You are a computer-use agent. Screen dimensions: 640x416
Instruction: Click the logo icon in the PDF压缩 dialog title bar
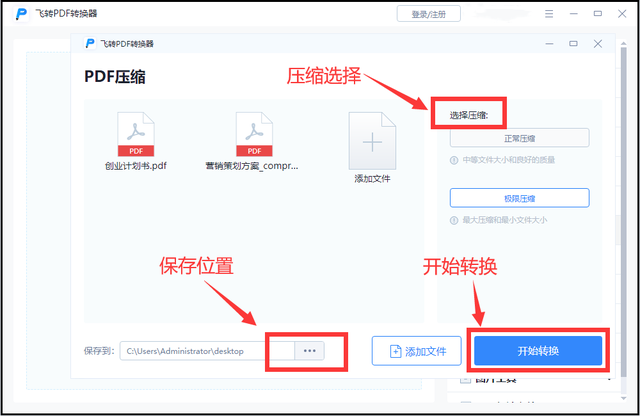coord(89,44)
